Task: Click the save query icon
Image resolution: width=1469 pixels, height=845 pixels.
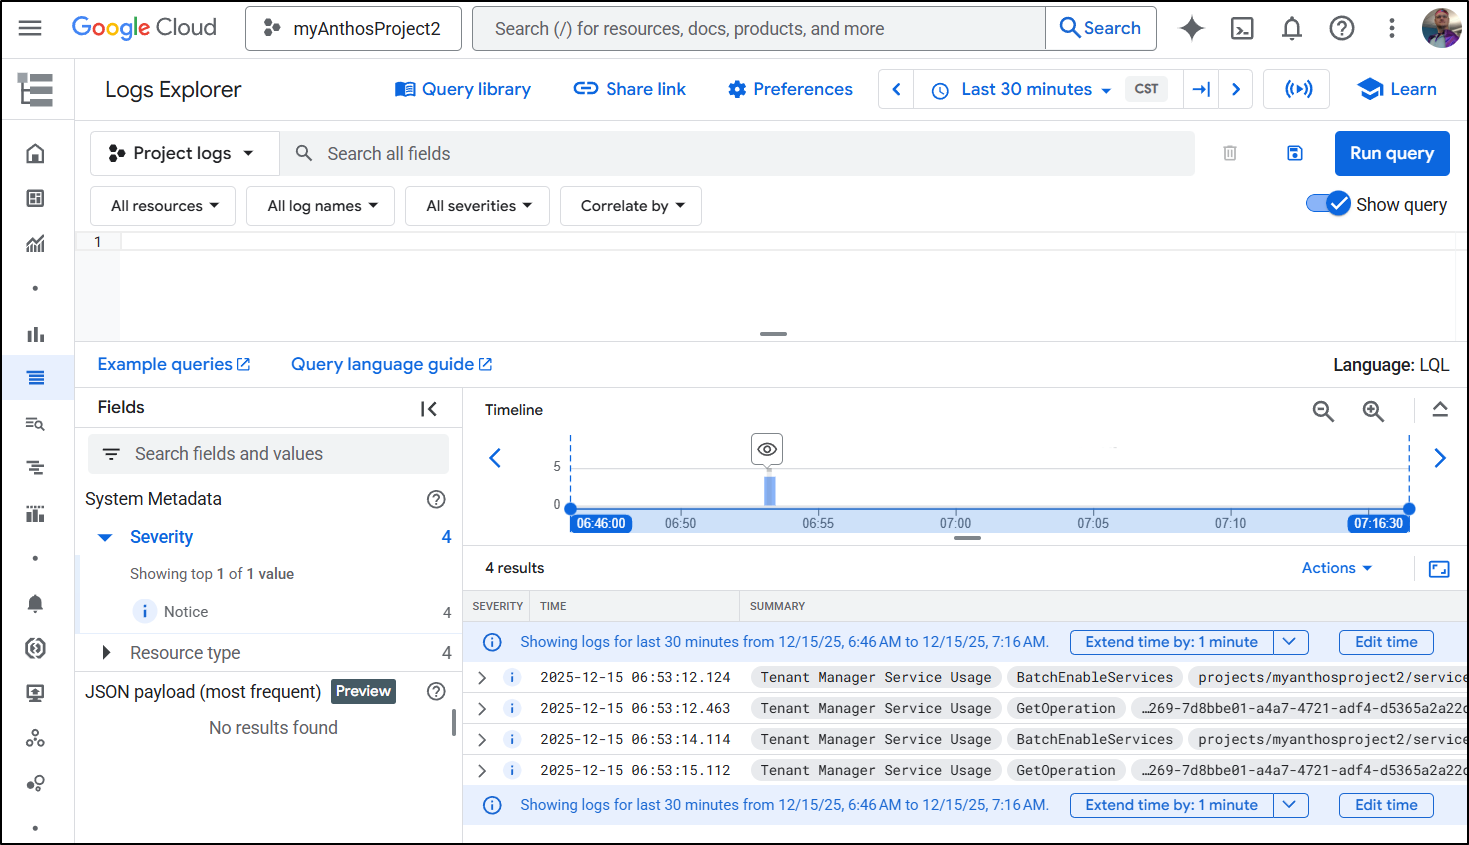Action: pyautogui.click(x=1294, y=153)
